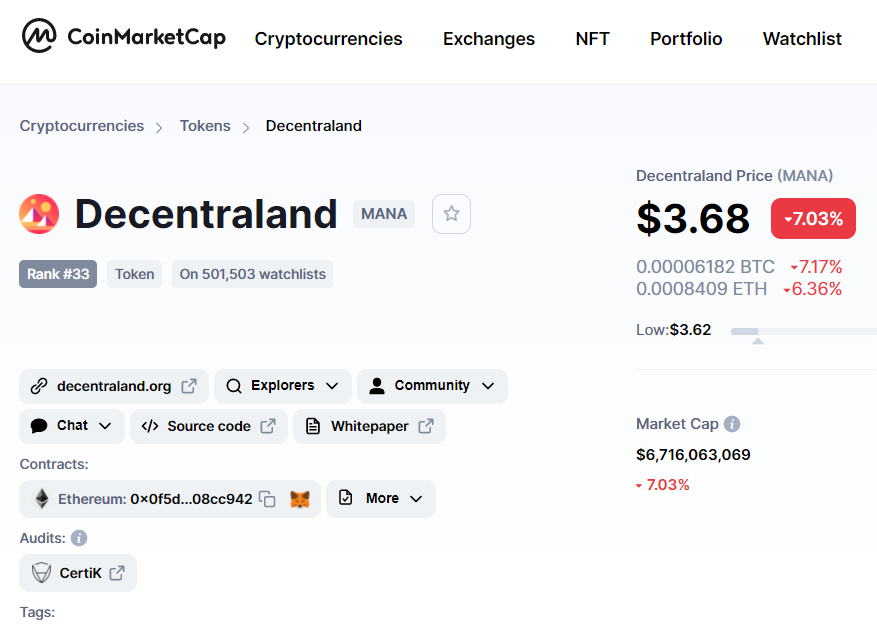The image size is (877, 628).
Task: Click the Decentraland logo icon
Action: coord(40,214)
